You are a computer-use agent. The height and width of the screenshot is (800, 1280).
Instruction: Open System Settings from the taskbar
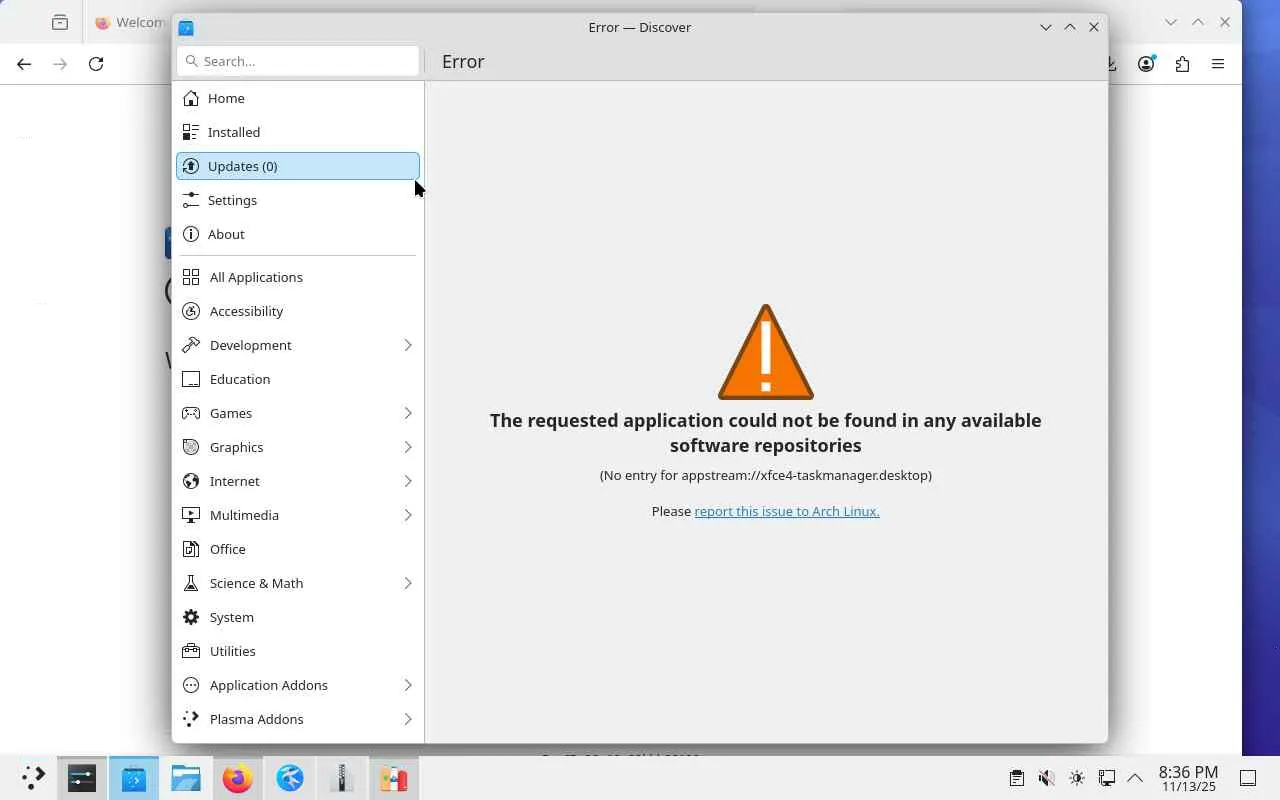[x=82, y=778]
